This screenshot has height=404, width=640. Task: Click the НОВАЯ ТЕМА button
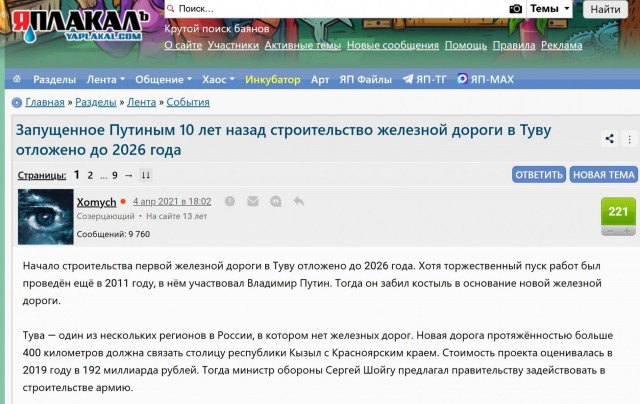(x=604, y=175)
